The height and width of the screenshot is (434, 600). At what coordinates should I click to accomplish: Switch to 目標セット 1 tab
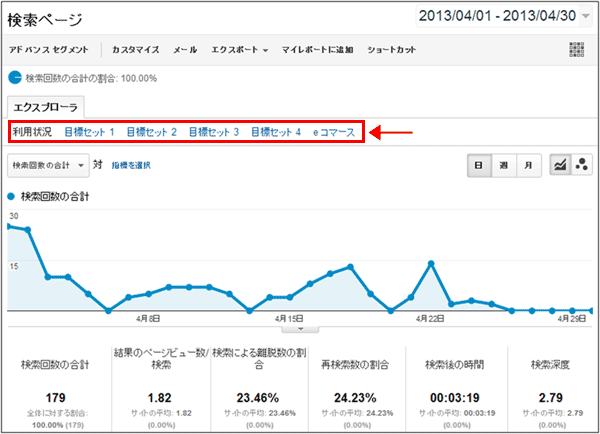[x=89, y=132]
